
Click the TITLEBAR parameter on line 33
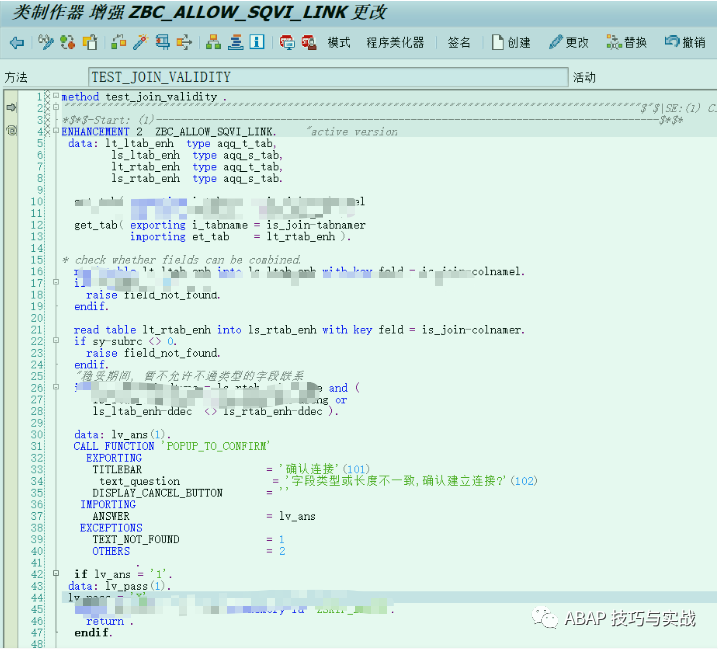point(117,469)
